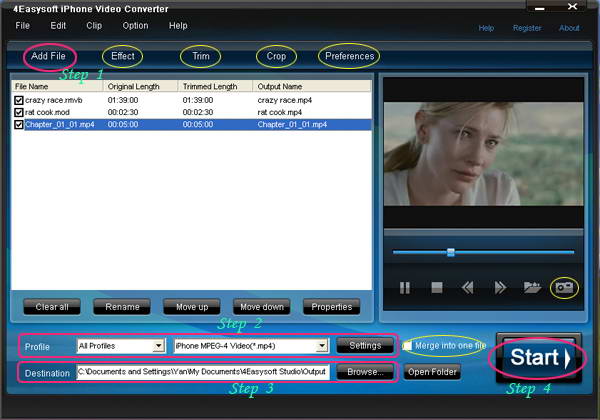Click the Register link

click(527, 28)
